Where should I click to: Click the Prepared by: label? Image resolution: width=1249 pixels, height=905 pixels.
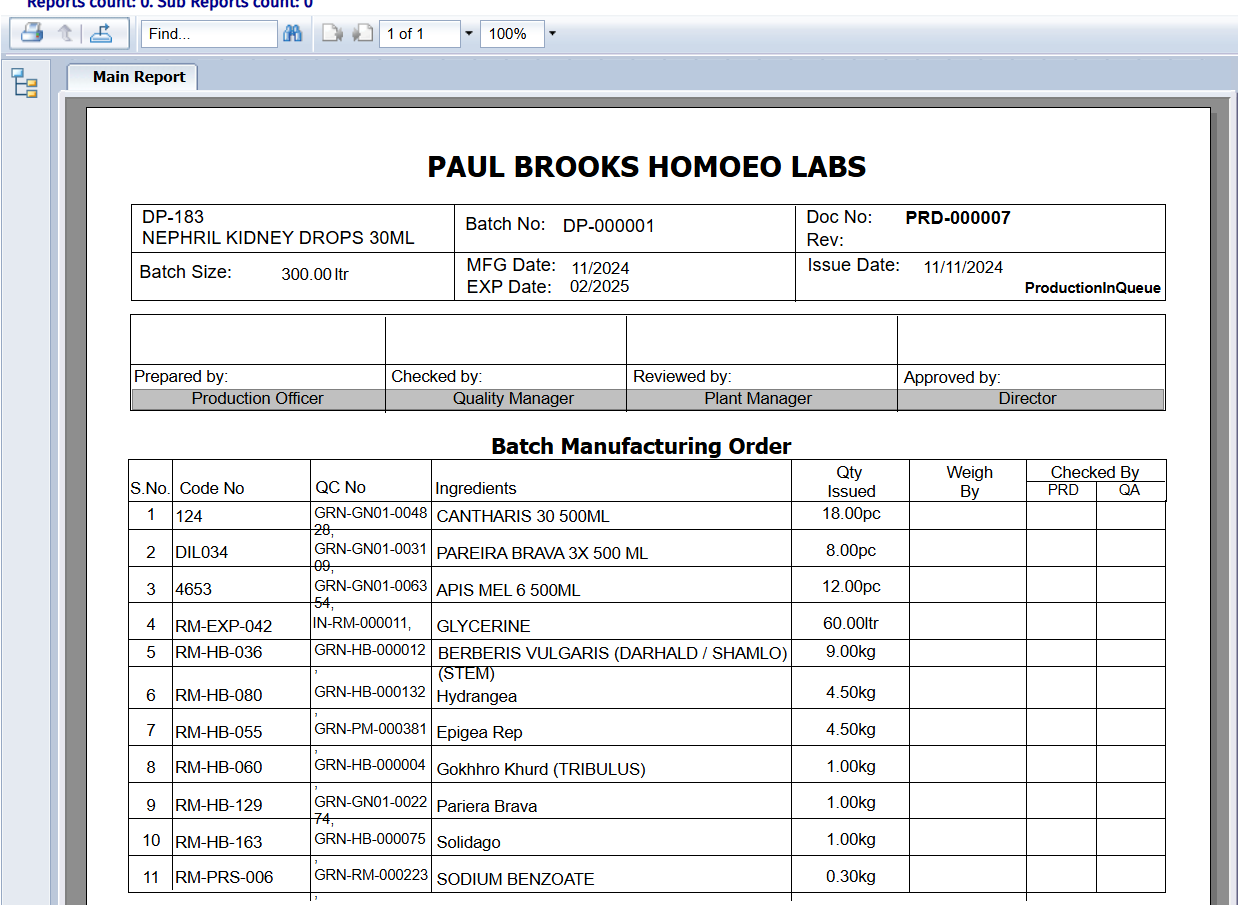tap(181, 377)
